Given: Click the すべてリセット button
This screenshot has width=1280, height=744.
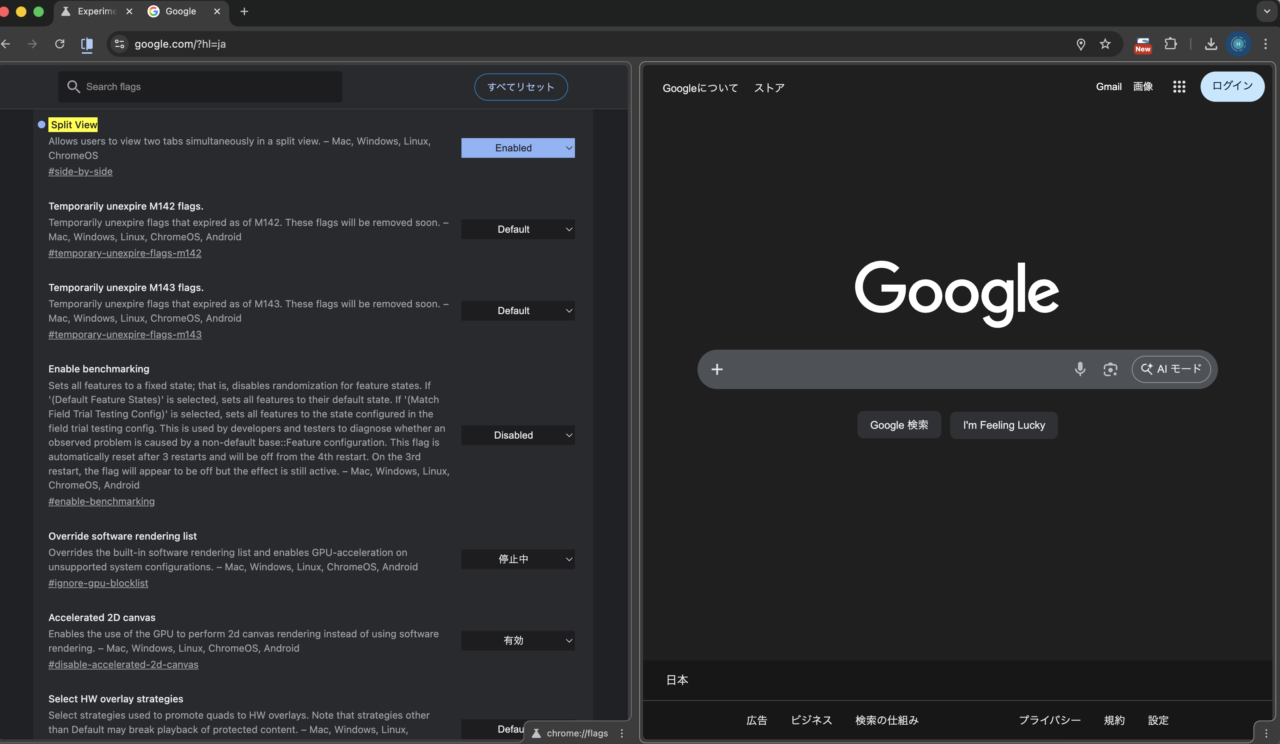Looking at the screenshot, I should 520,87.
